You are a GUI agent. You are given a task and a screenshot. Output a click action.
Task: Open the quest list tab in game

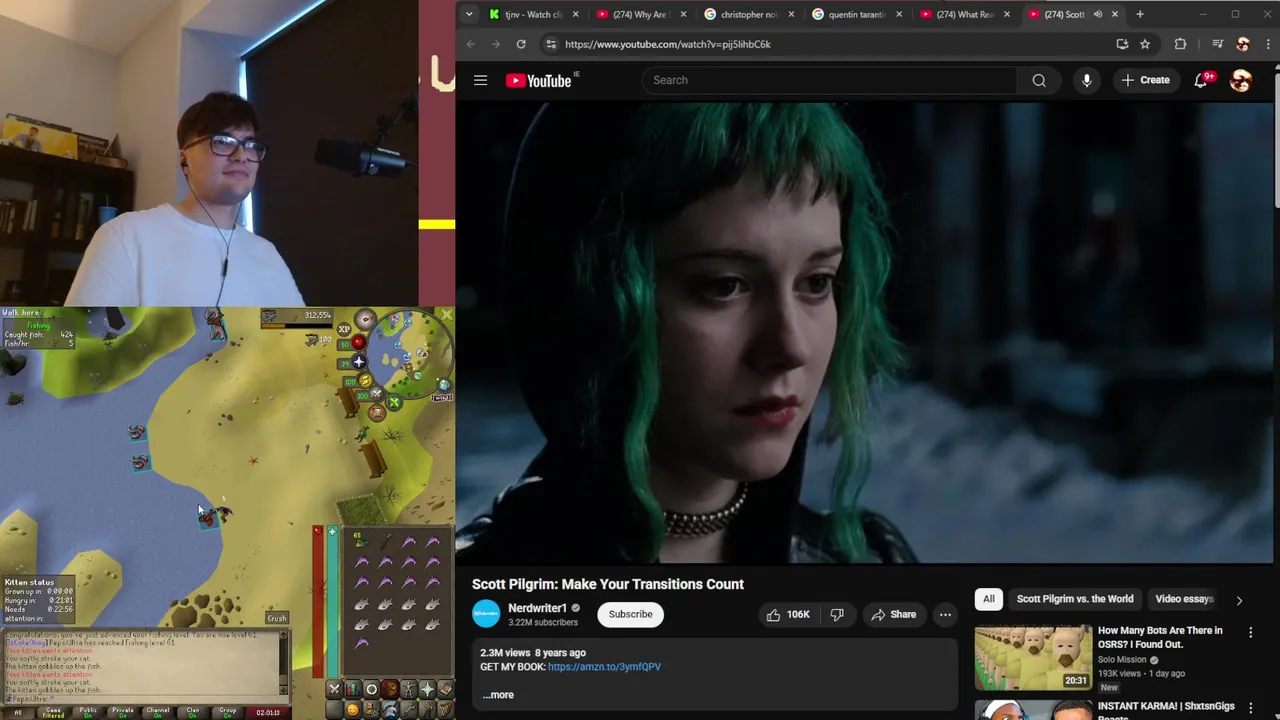[372, 689]
